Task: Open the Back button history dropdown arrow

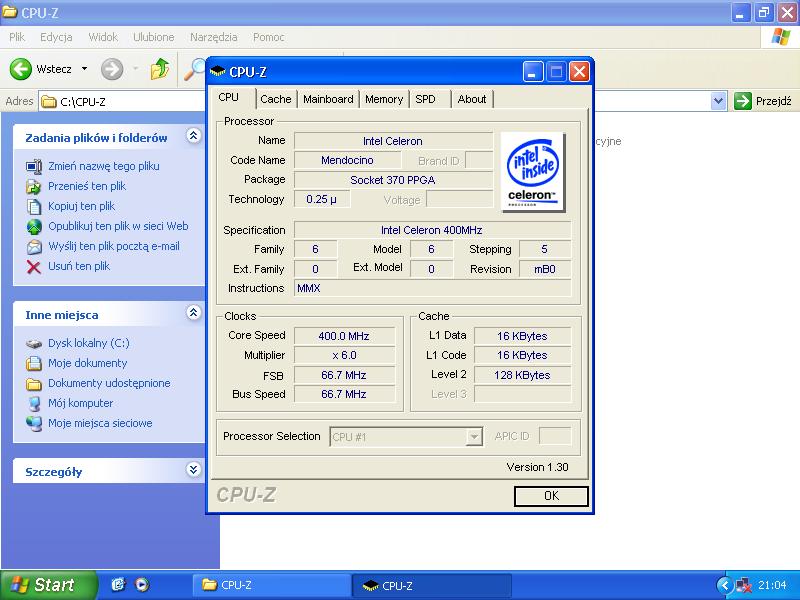Action: (85, 69)
